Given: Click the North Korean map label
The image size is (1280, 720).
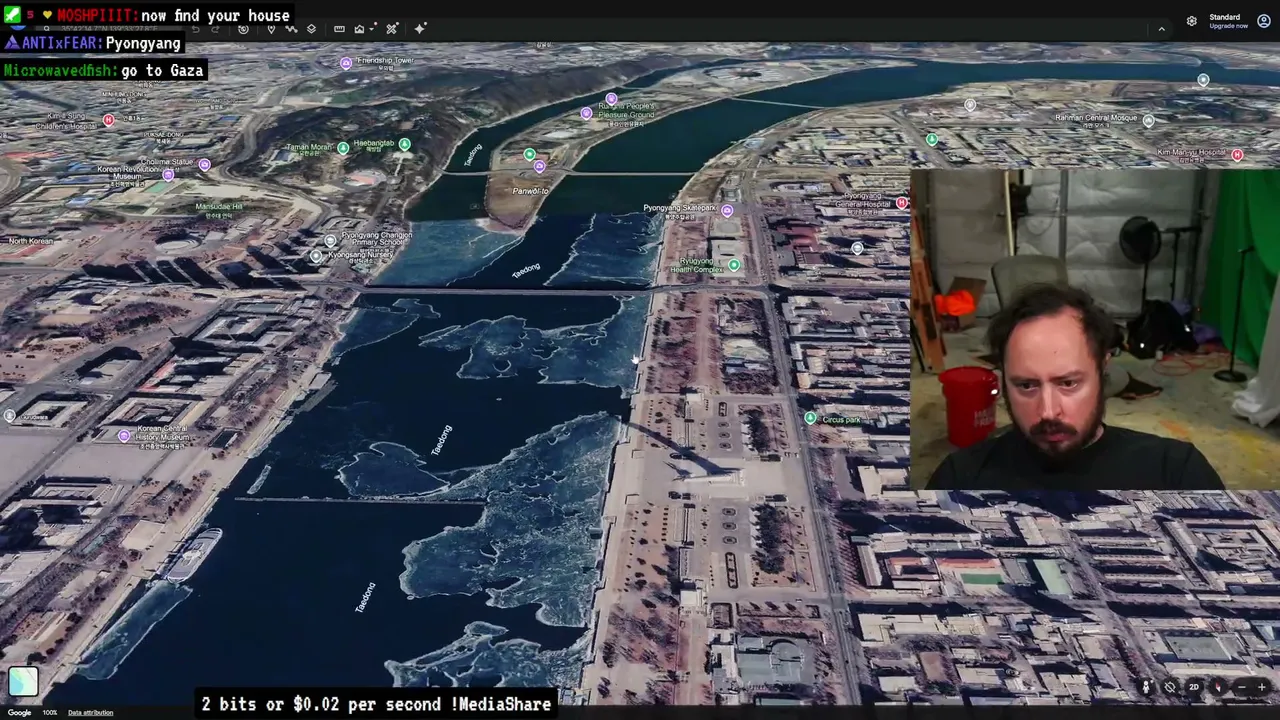Looking at the screenshot, I should coord(31,241).
